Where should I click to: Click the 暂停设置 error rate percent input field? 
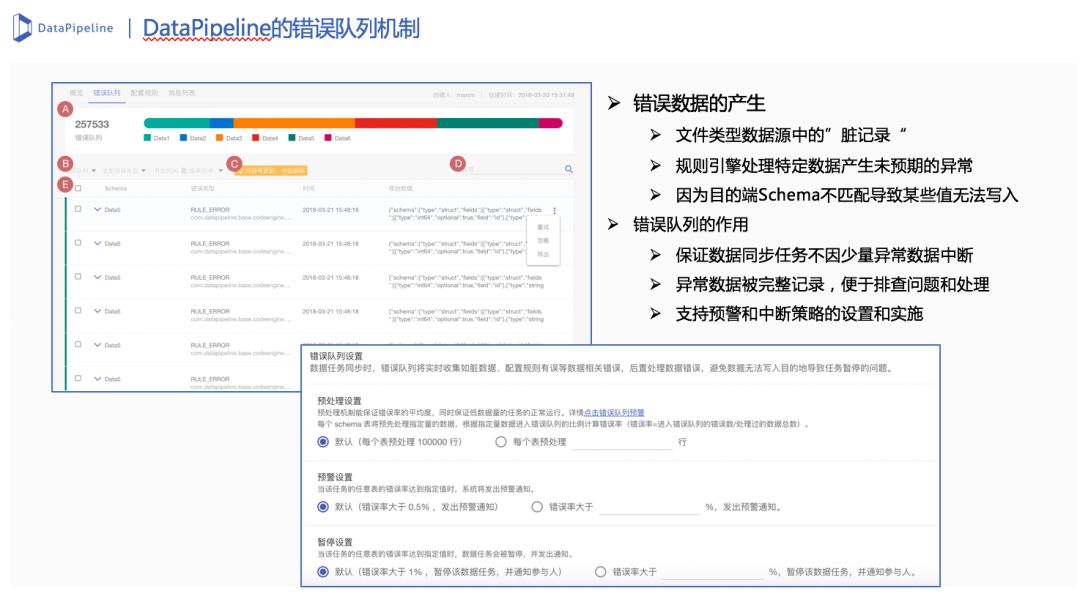click(x=713, y=572)
